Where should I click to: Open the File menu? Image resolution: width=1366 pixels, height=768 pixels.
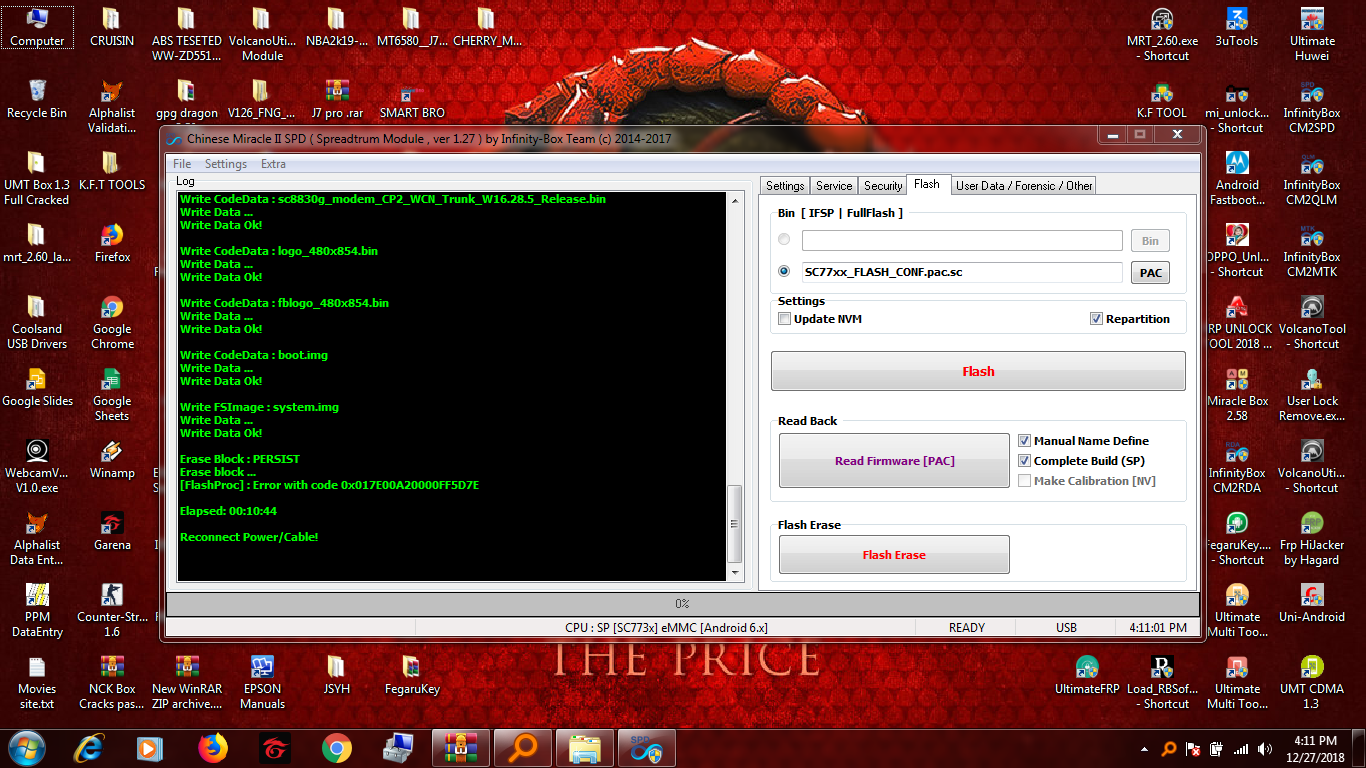point(182,164)
